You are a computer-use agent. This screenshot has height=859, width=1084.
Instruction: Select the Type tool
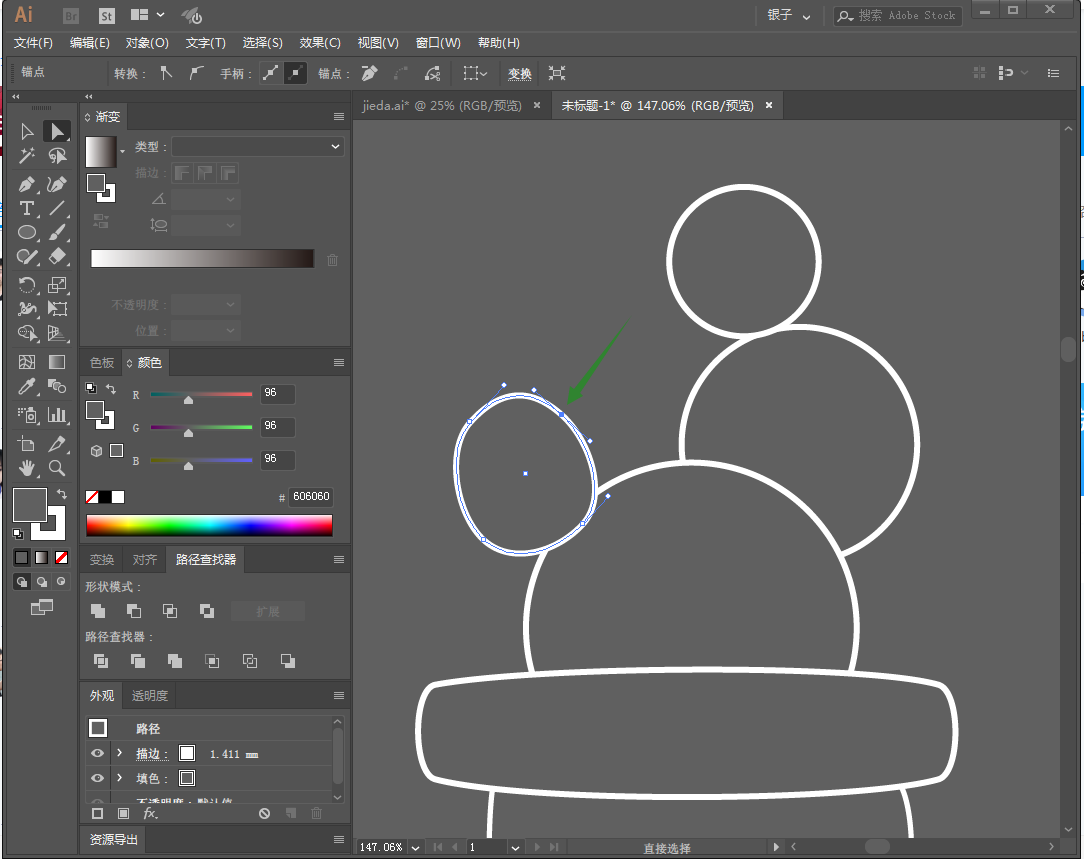pos(27,208)
